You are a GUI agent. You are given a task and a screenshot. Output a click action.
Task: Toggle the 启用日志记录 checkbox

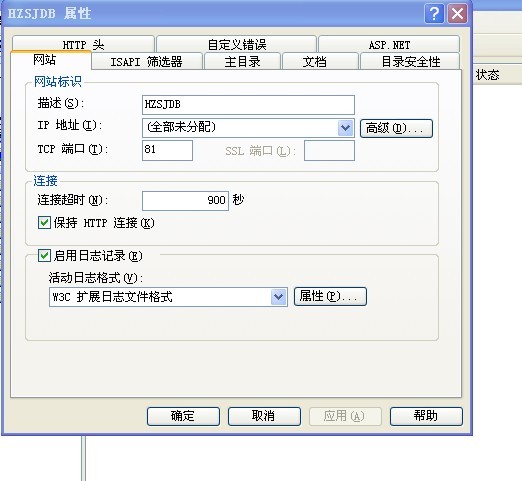coord(44,256)
